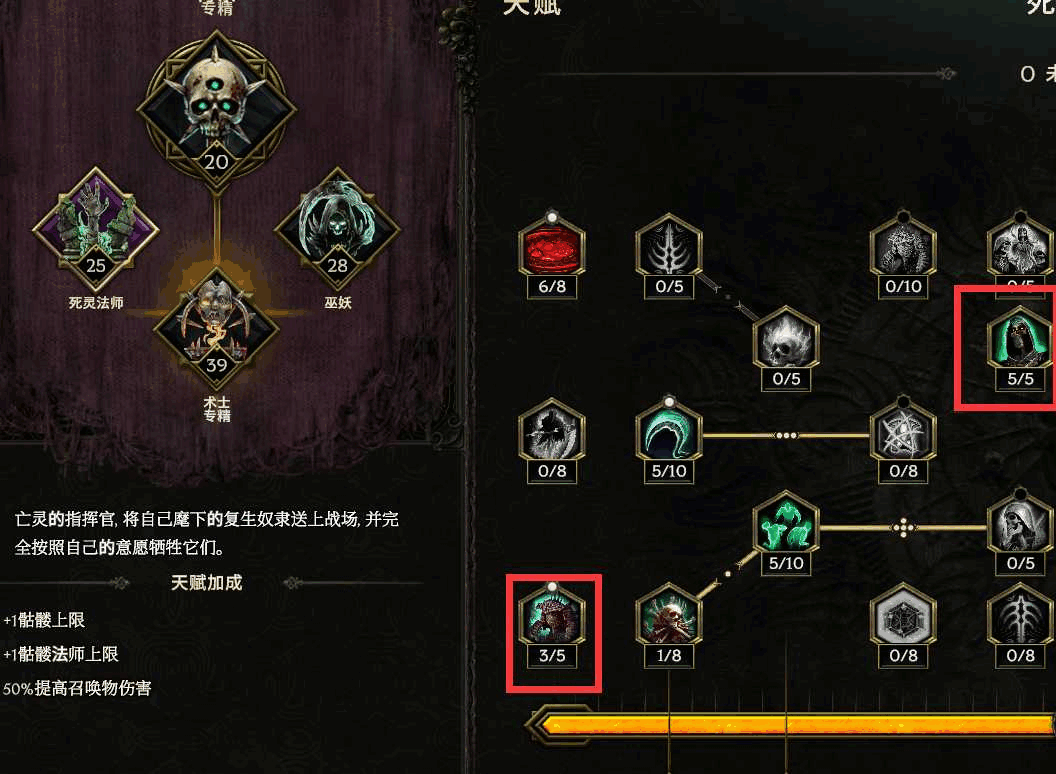Select the pentagram star talent 0/8
The image size is (1056, 774).
coord(903,432)
